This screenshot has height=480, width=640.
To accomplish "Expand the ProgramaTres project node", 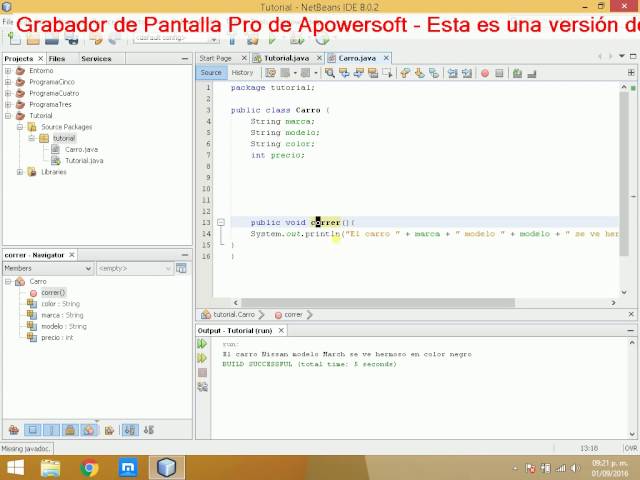I will [8, 104].
